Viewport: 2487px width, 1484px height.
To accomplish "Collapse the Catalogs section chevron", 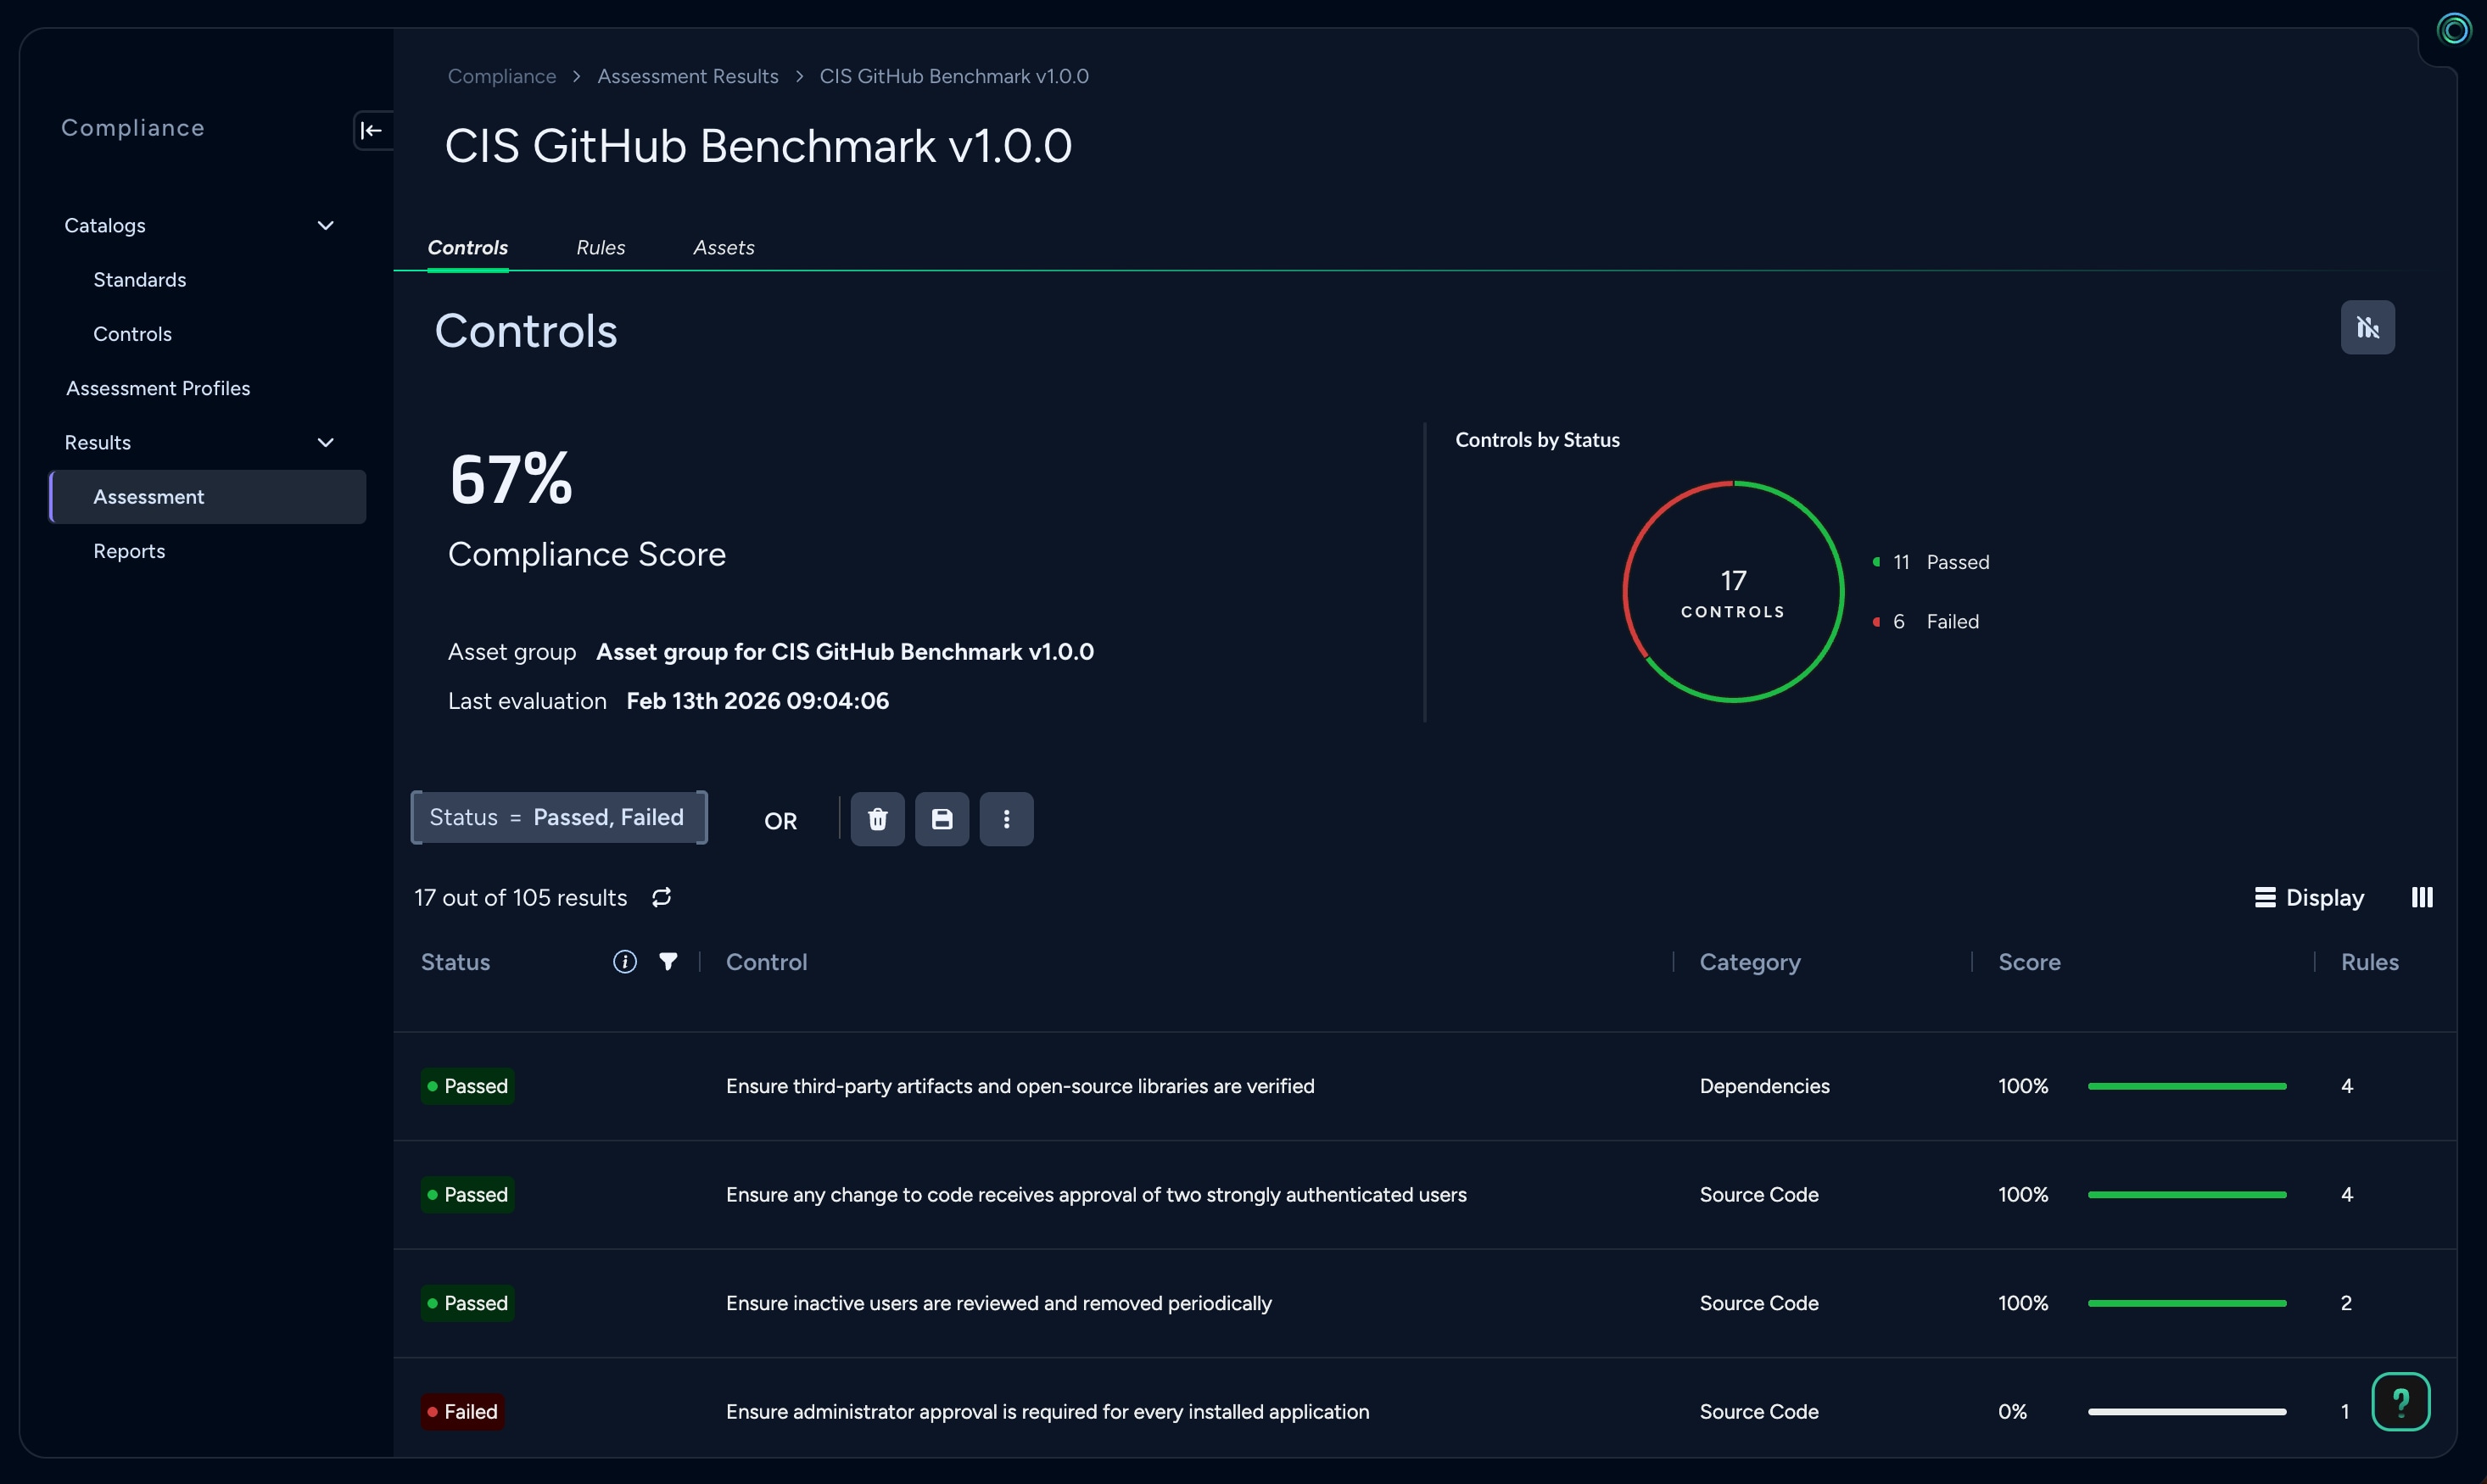I will (x=325, y=226).
